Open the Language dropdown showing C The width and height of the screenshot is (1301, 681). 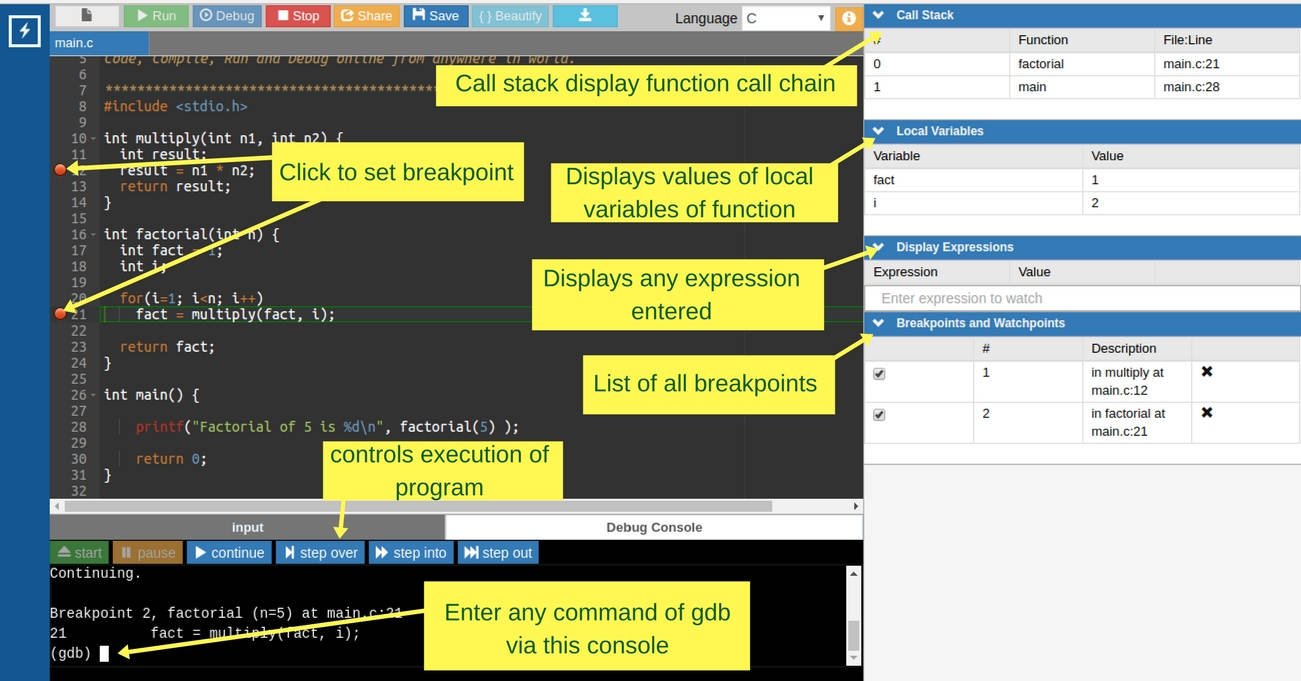point(785,17)
